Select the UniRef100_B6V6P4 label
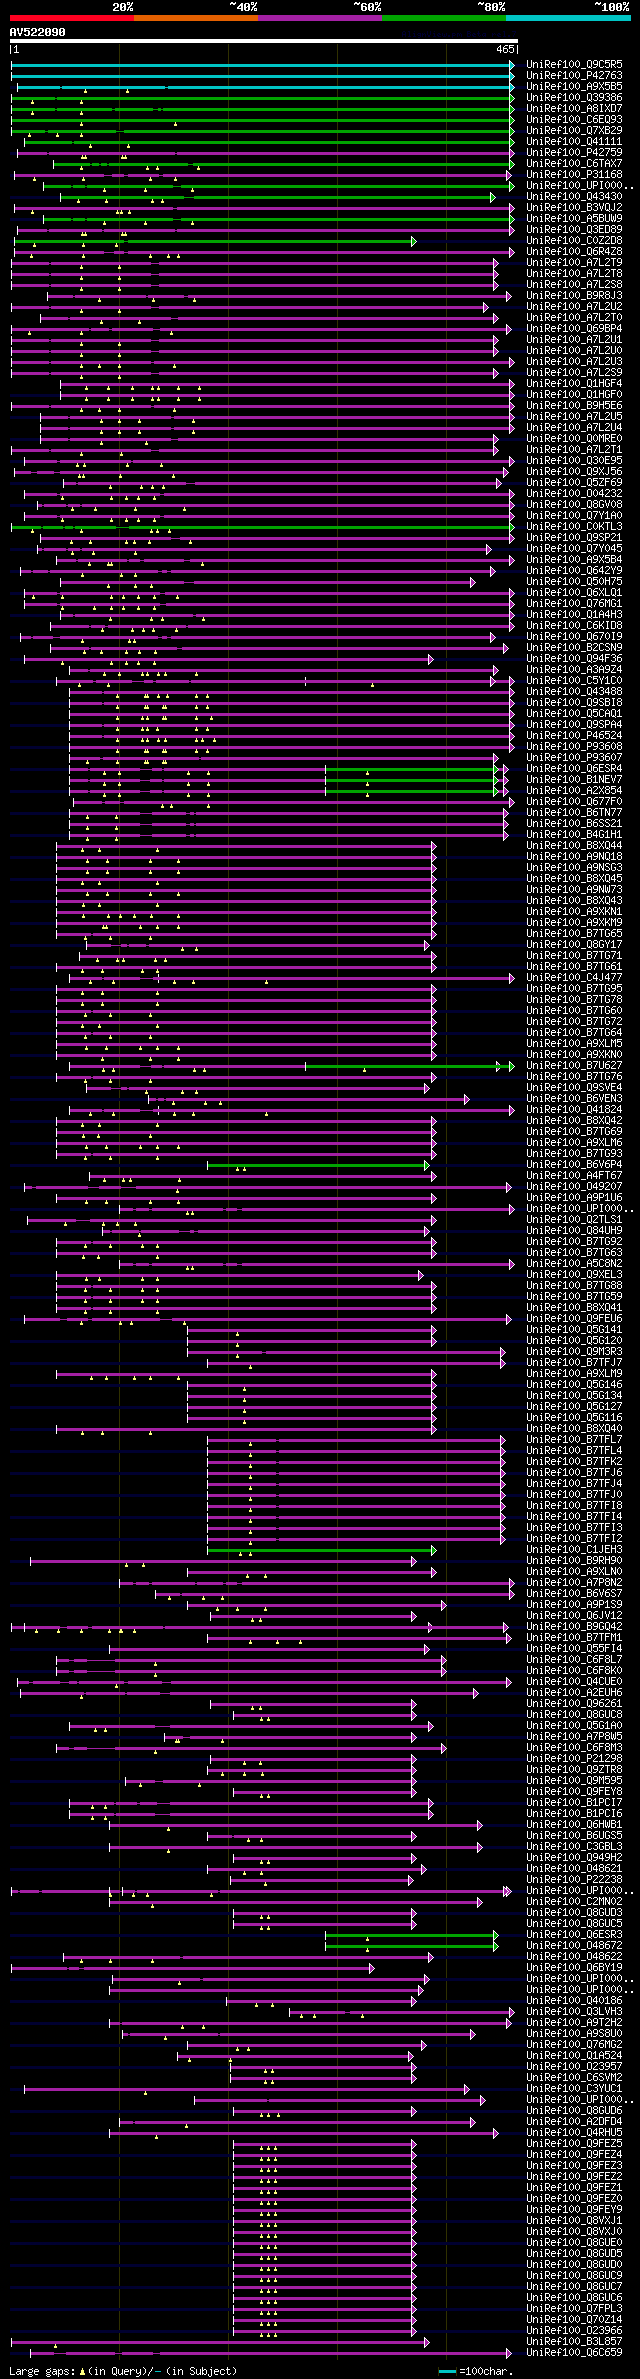This screenshot has height=2379, width=640. (574, 1164)
